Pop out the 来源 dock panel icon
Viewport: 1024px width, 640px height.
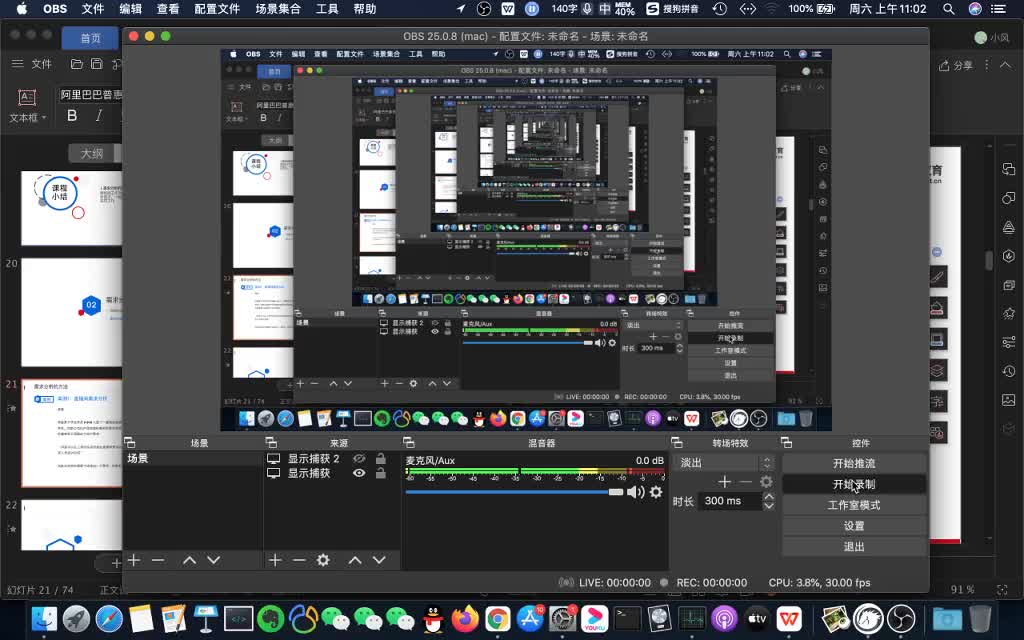(271, 443)
